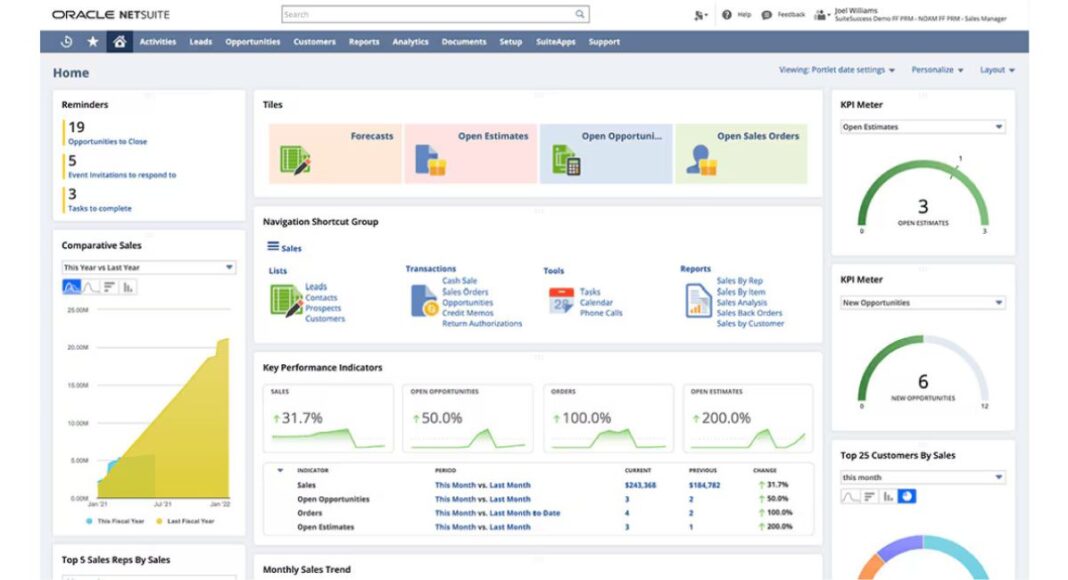This screenshot has width=1068, height=580.
Task: Select the area chart view in Comparative Sales
Action: tap(71, 288)
